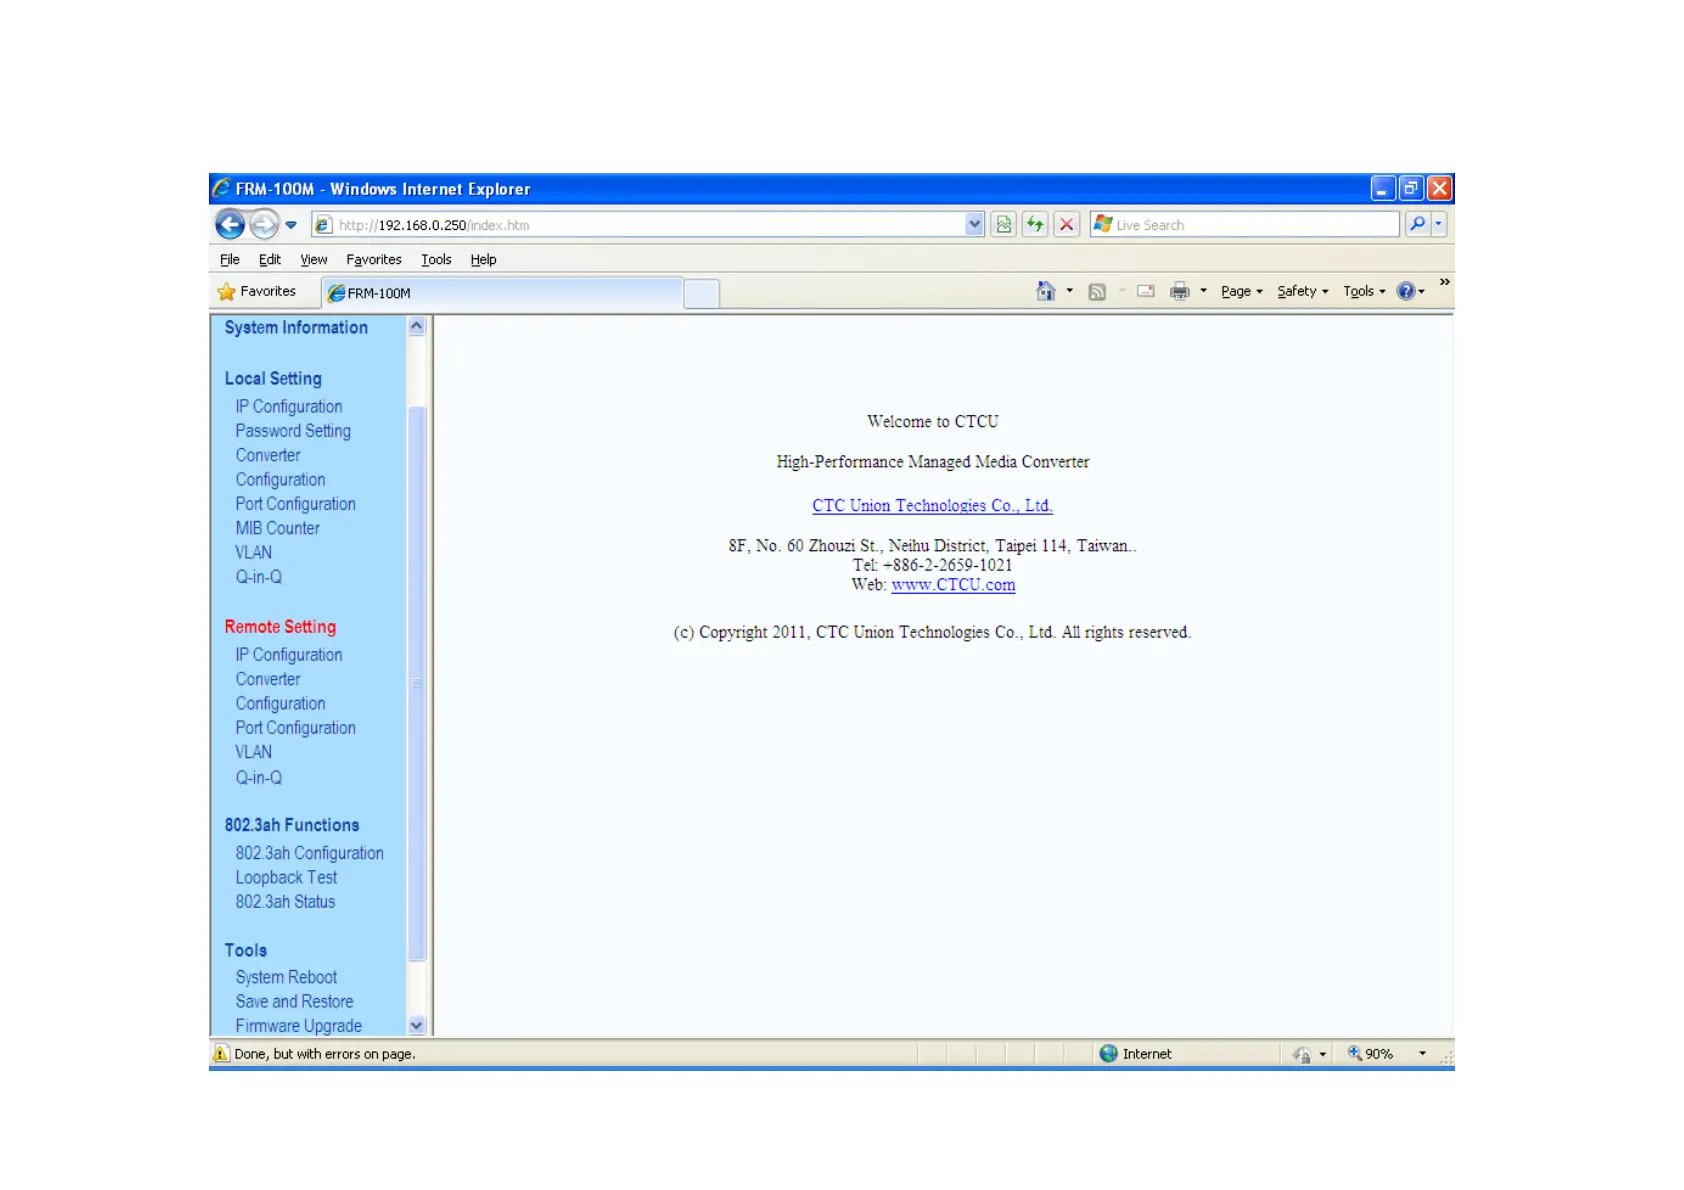The image size is (1684, 1190).
Task: Click the RSS feeds icon
Action: pyautogui.click(x=1097, y=292)
